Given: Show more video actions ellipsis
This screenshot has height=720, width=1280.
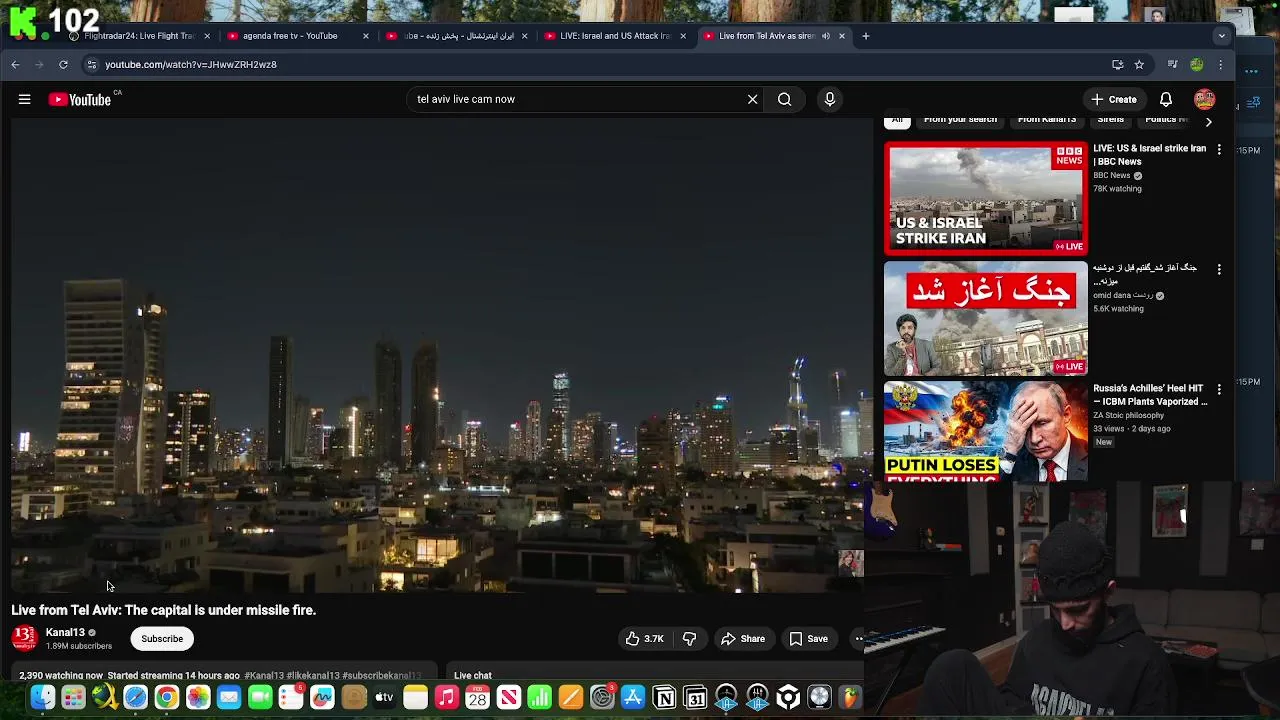Looking at the screenshot, I should point(857,638).
